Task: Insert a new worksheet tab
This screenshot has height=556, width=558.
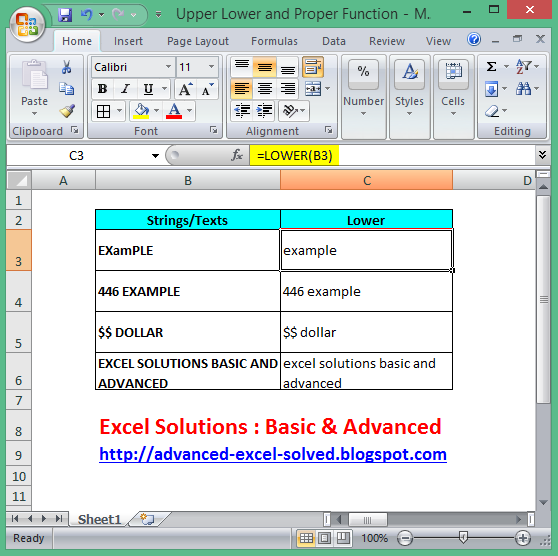Action: click(x=147, y=519)
